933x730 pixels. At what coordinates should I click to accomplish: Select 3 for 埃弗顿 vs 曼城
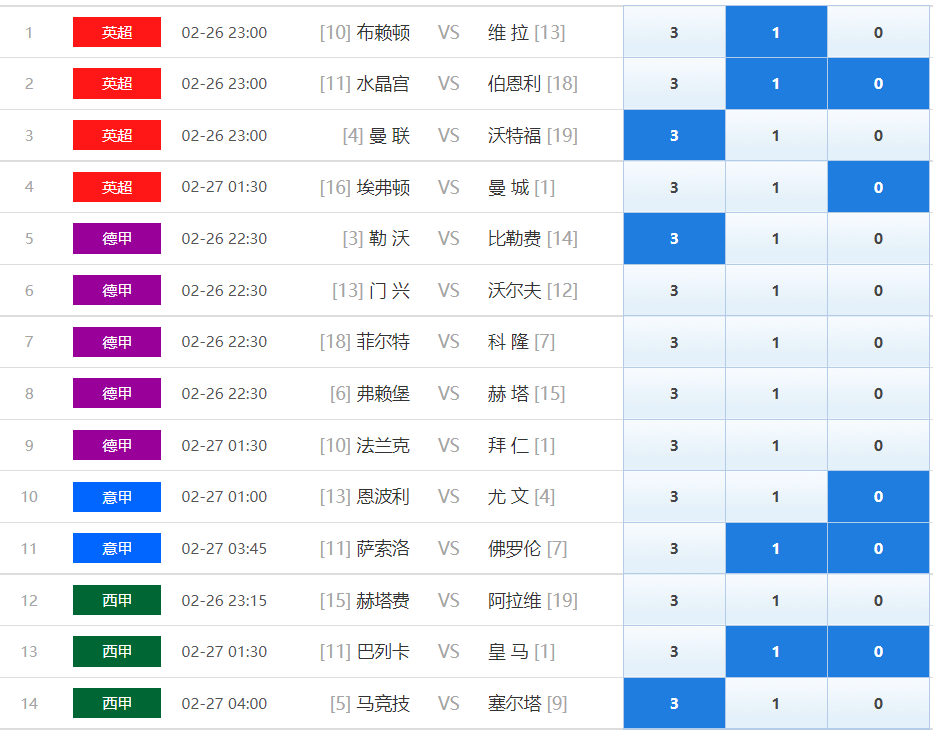pyautogui.click(x=674, y=187)
